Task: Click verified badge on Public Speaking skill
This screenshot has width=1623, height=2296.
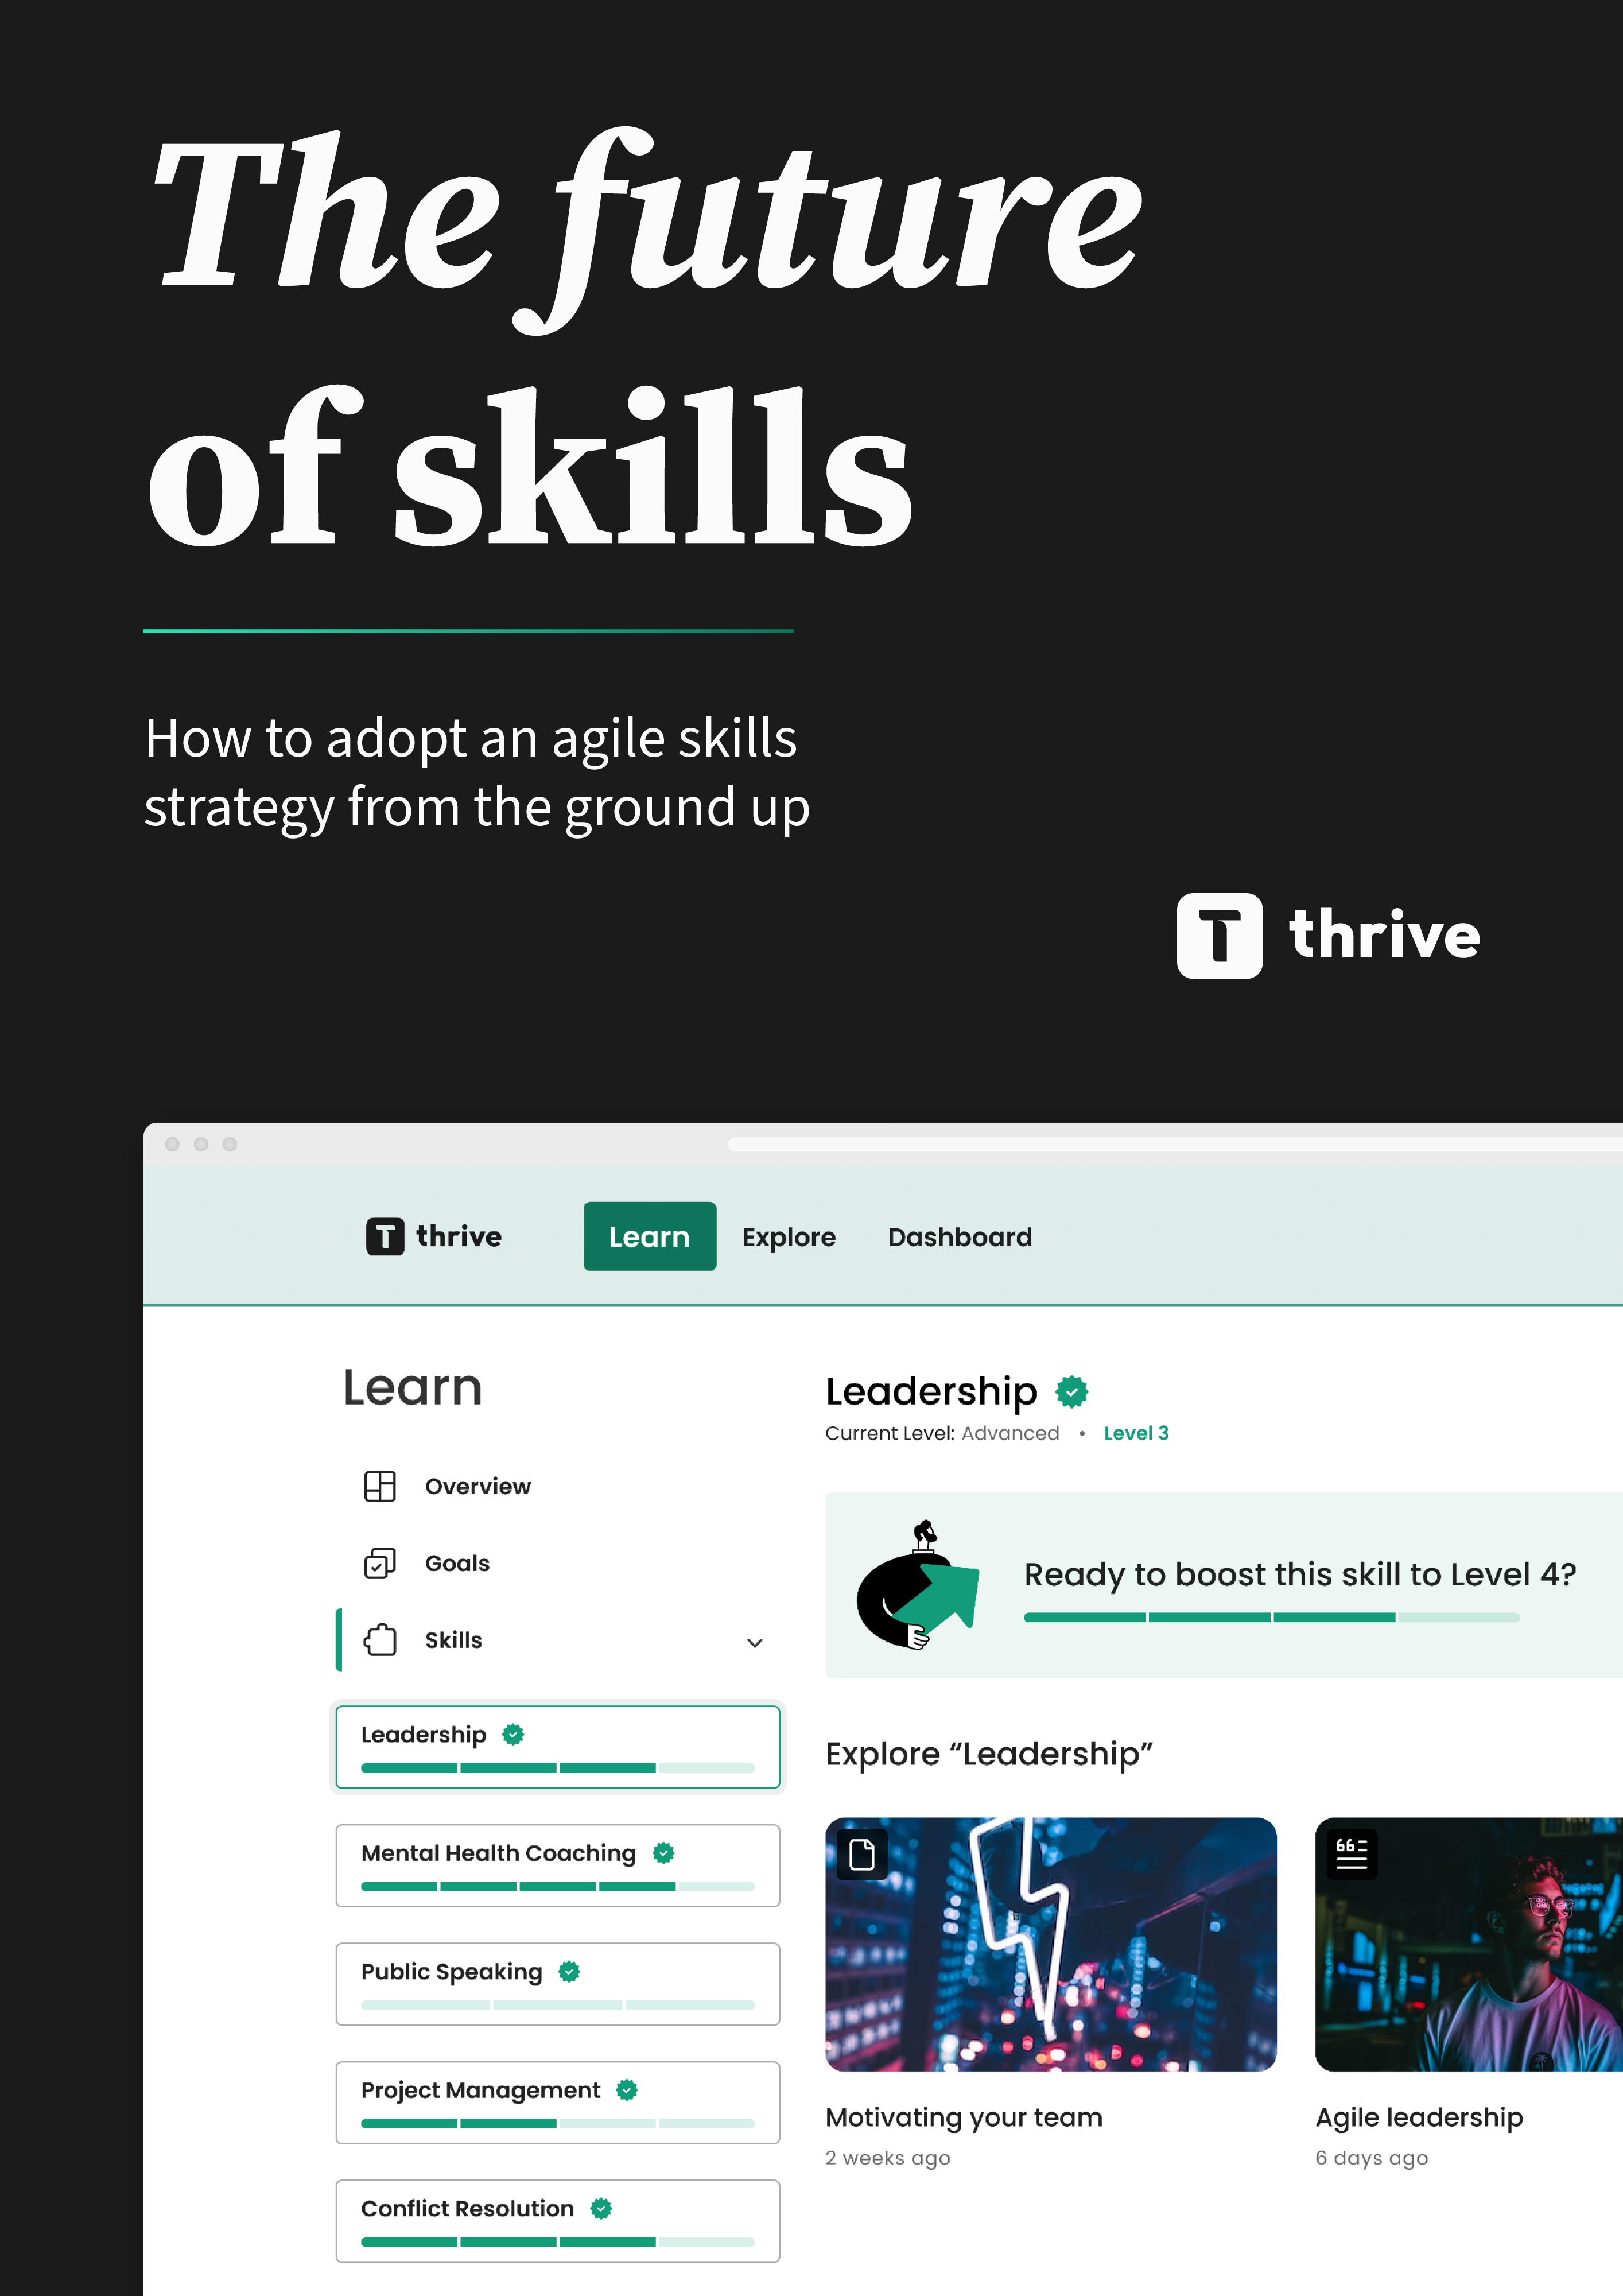Action: click(569, 1971)
